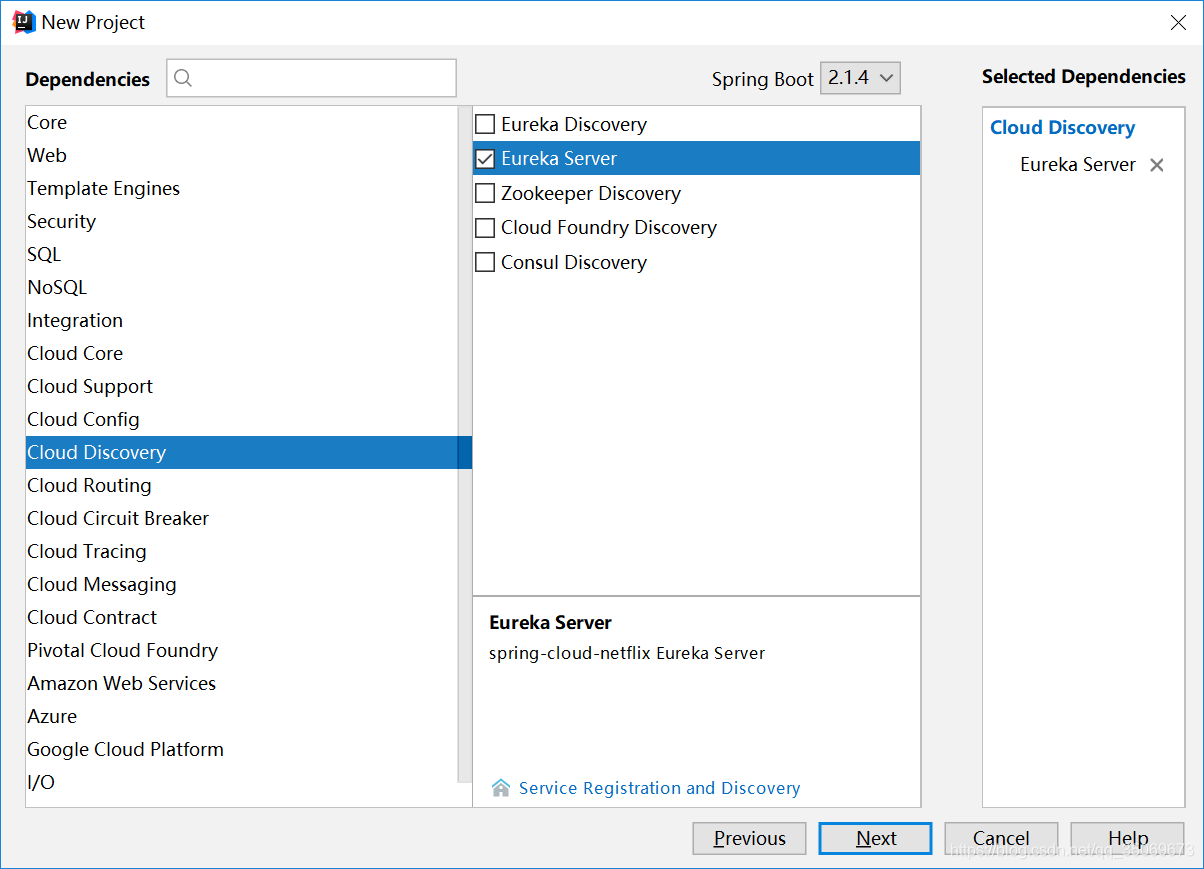Cancel the New Project wizard
This screenshot has height=869, width=1204.
(x=1001, y=839)
